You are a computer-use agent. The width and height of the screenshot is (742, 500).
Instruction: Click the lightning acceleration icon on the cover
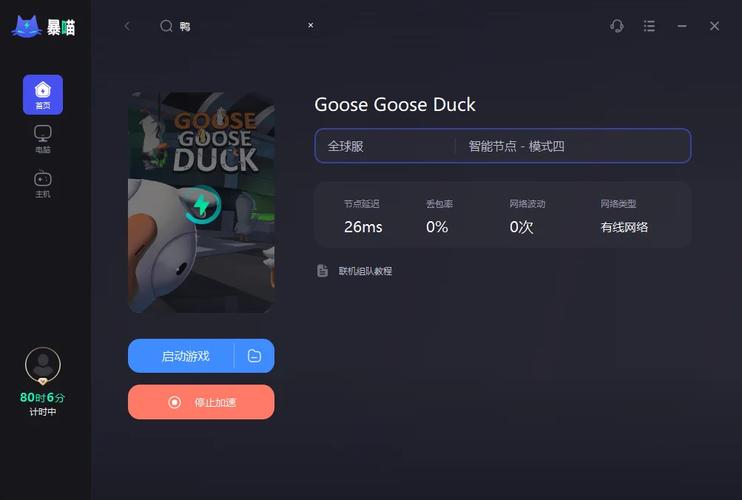click(x=203, y=205)
